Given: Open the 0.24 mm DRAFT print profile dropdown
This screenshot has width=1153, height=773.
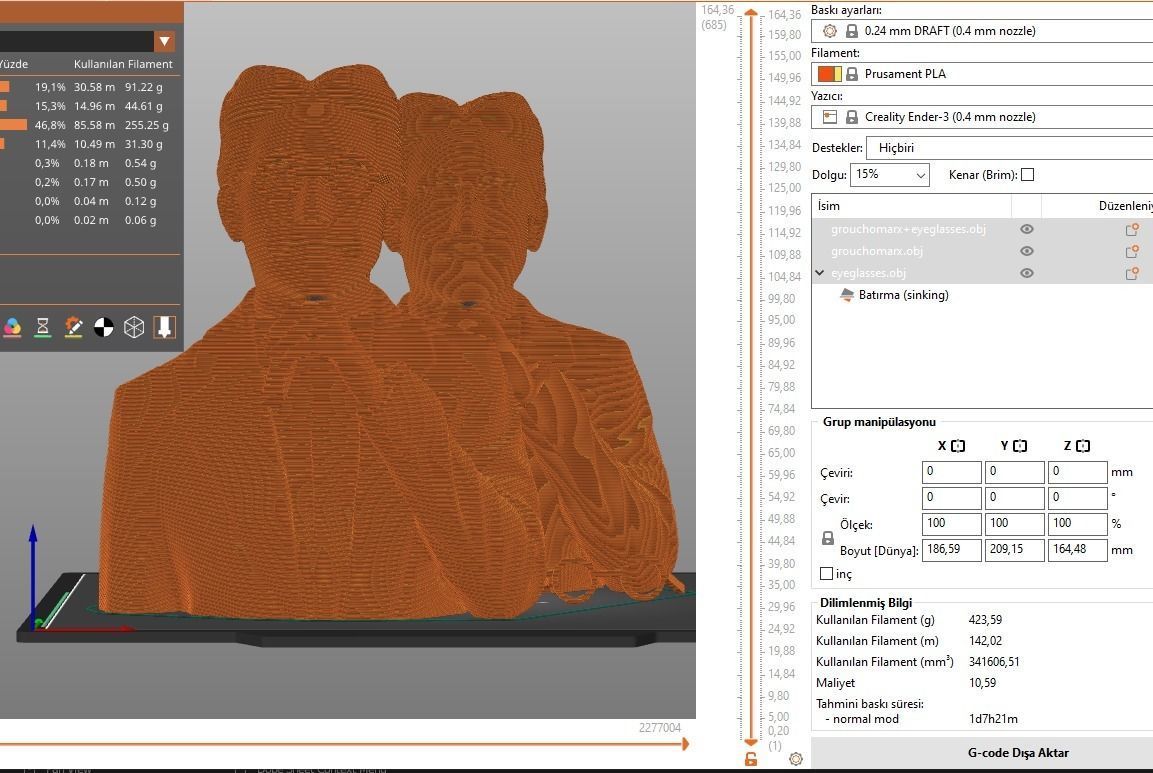Looking at the screenshot, I should click(x=982, y=31).
